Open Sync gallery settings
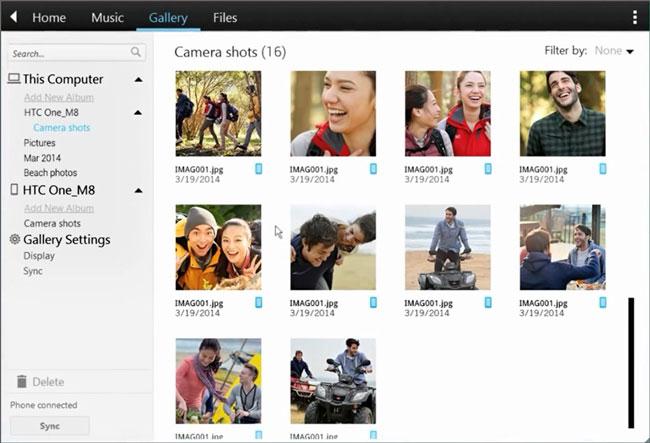Screen dimensions: 650x443 point(33,271)
